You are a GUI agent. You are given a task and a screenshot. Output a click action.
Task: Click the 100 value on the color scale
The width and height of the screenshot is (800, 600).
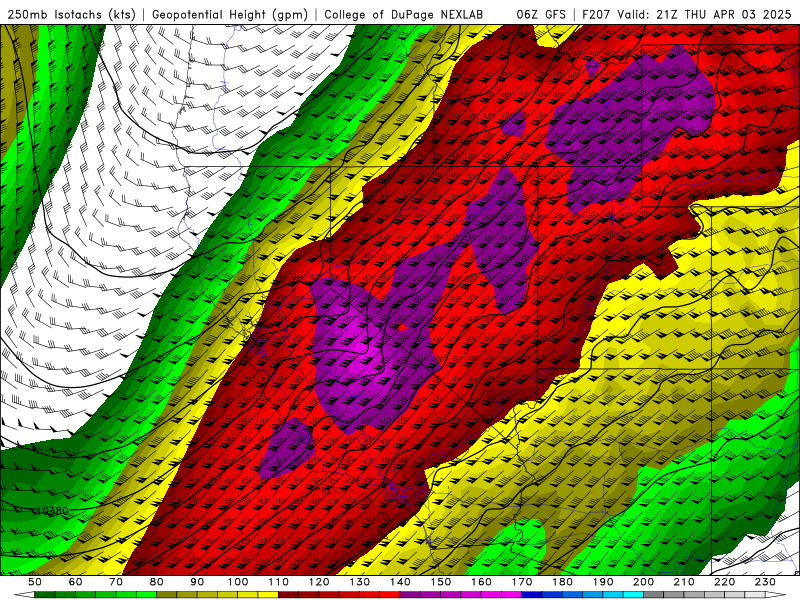tap(238, 582)
